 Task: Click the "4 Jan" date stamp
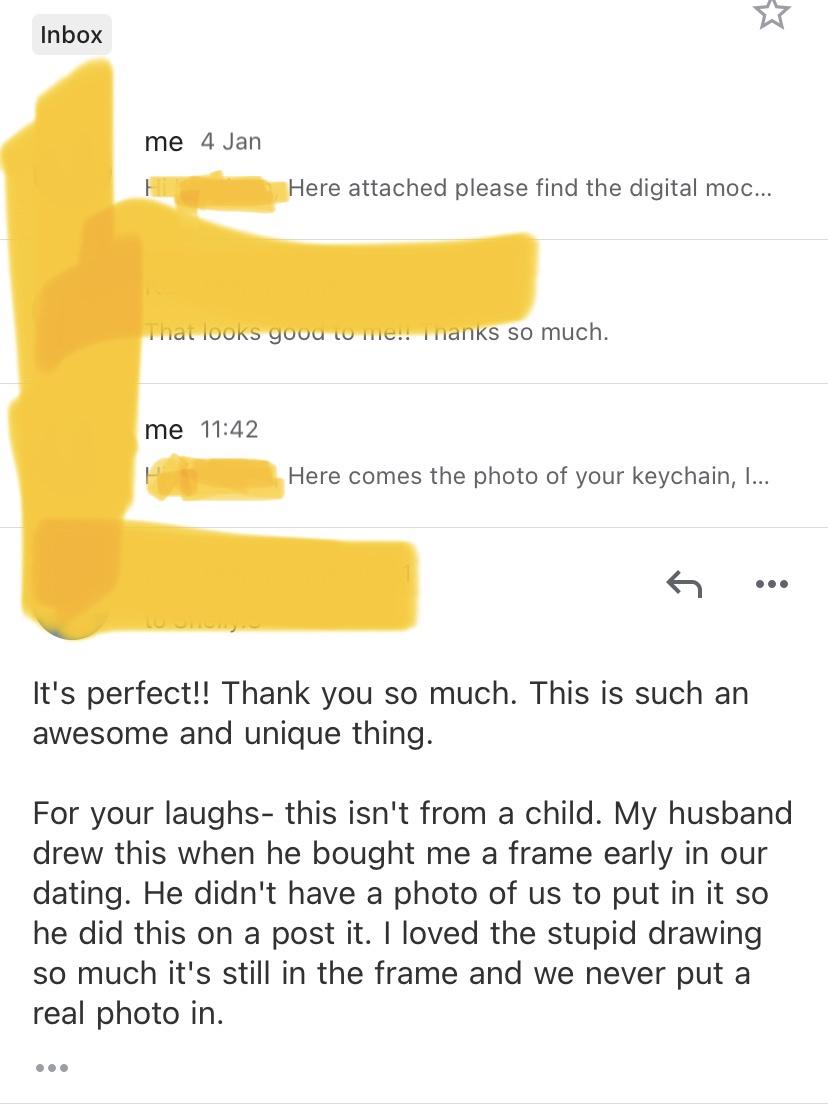pyautogui.click(x=231, y=142)
